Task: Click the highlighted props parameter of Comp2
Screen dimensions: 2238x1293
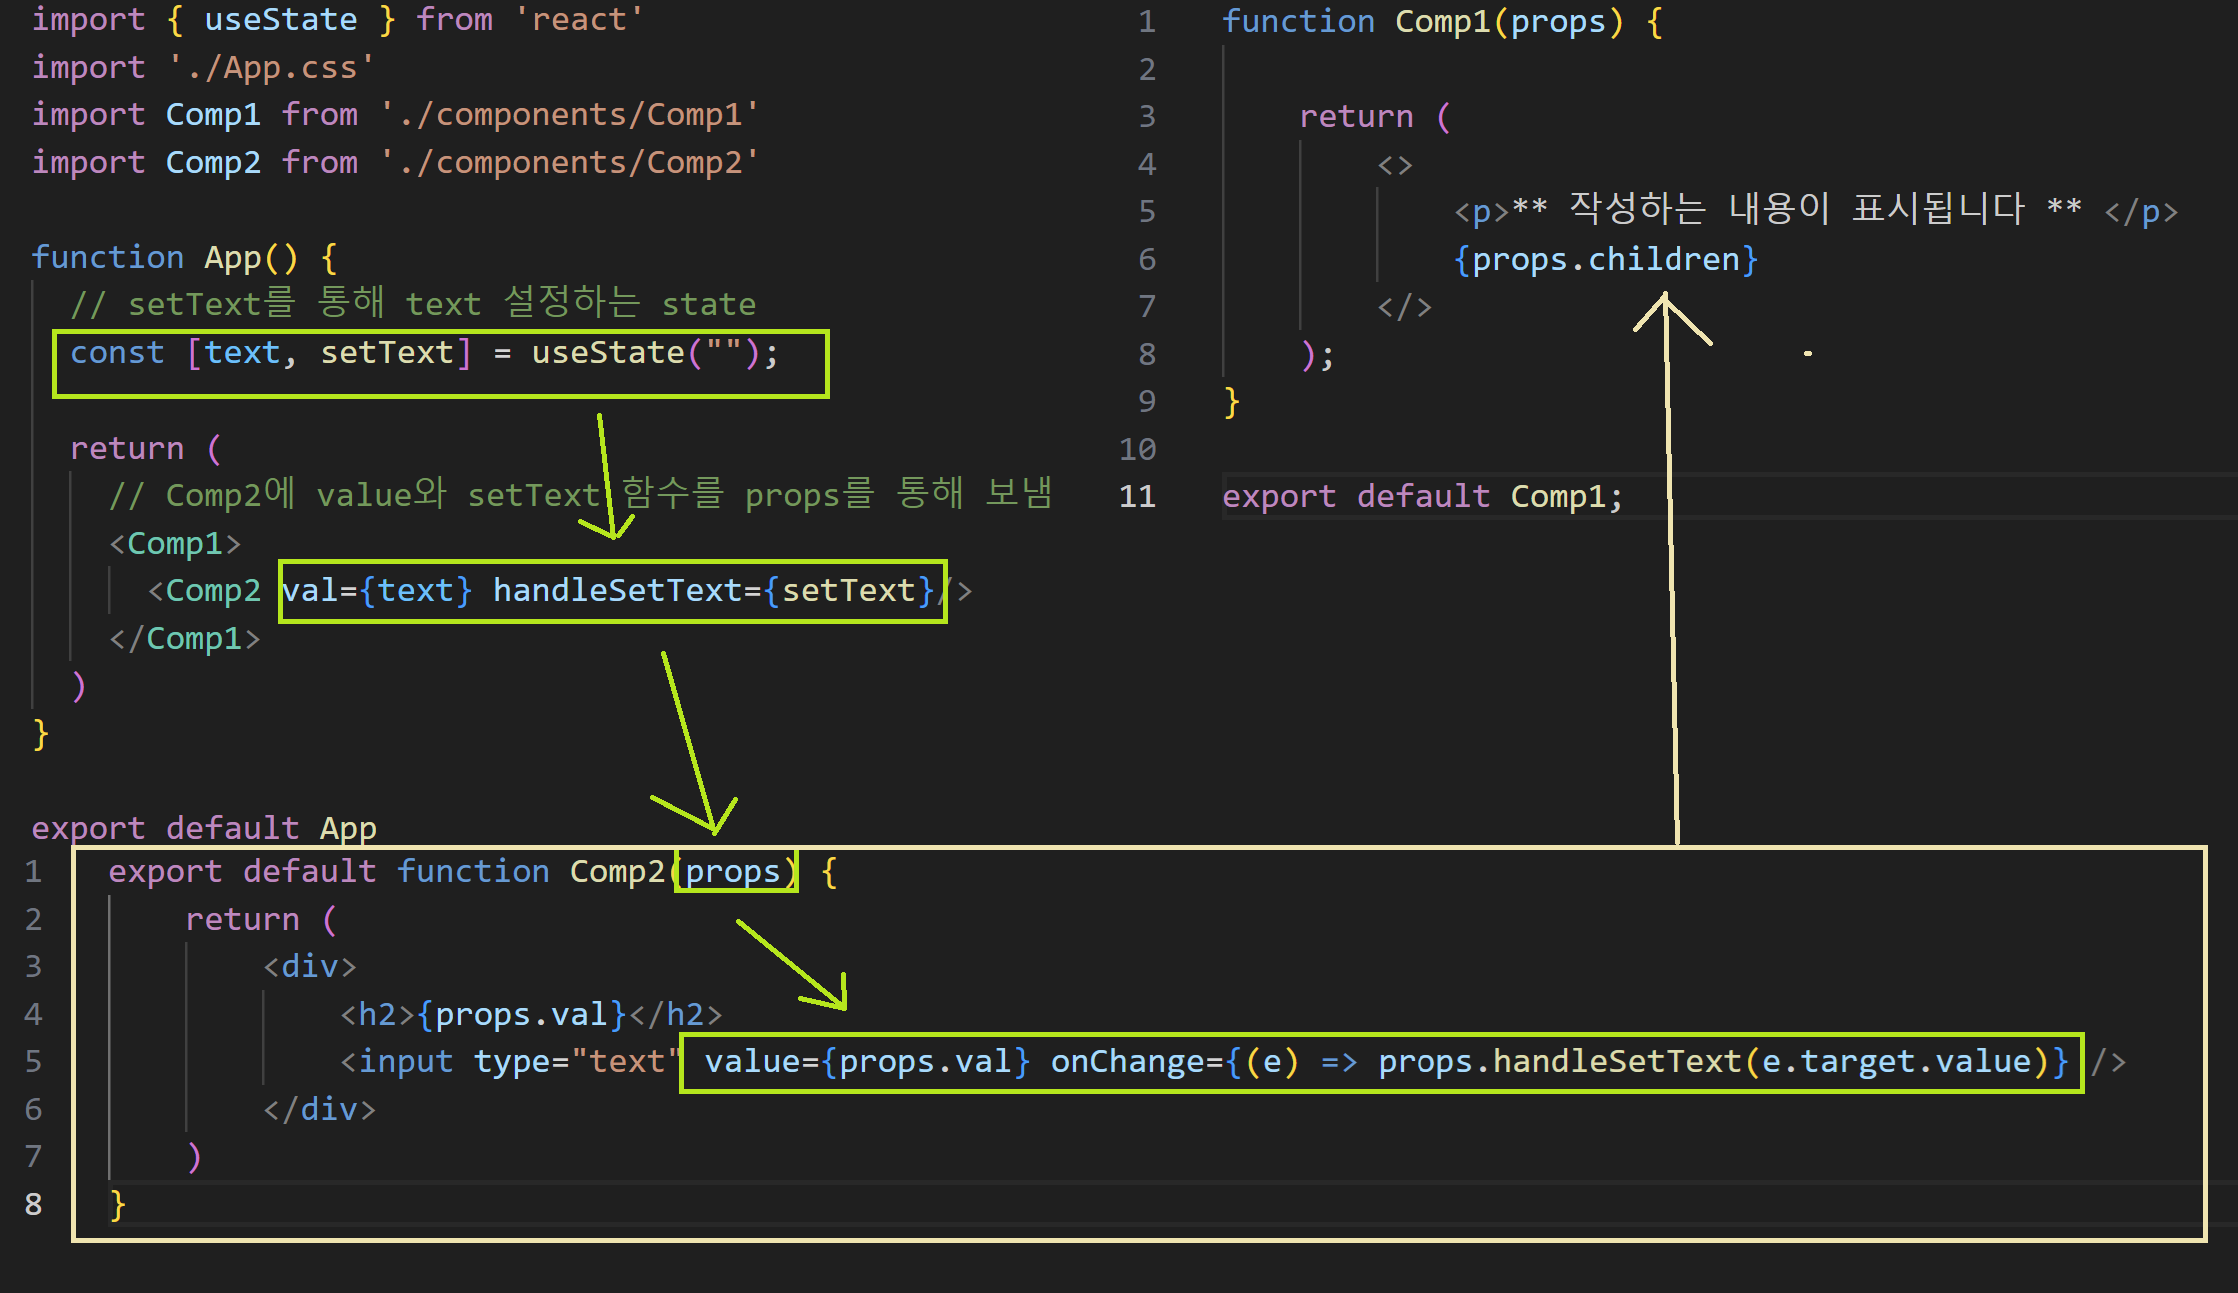Action: 732,872
